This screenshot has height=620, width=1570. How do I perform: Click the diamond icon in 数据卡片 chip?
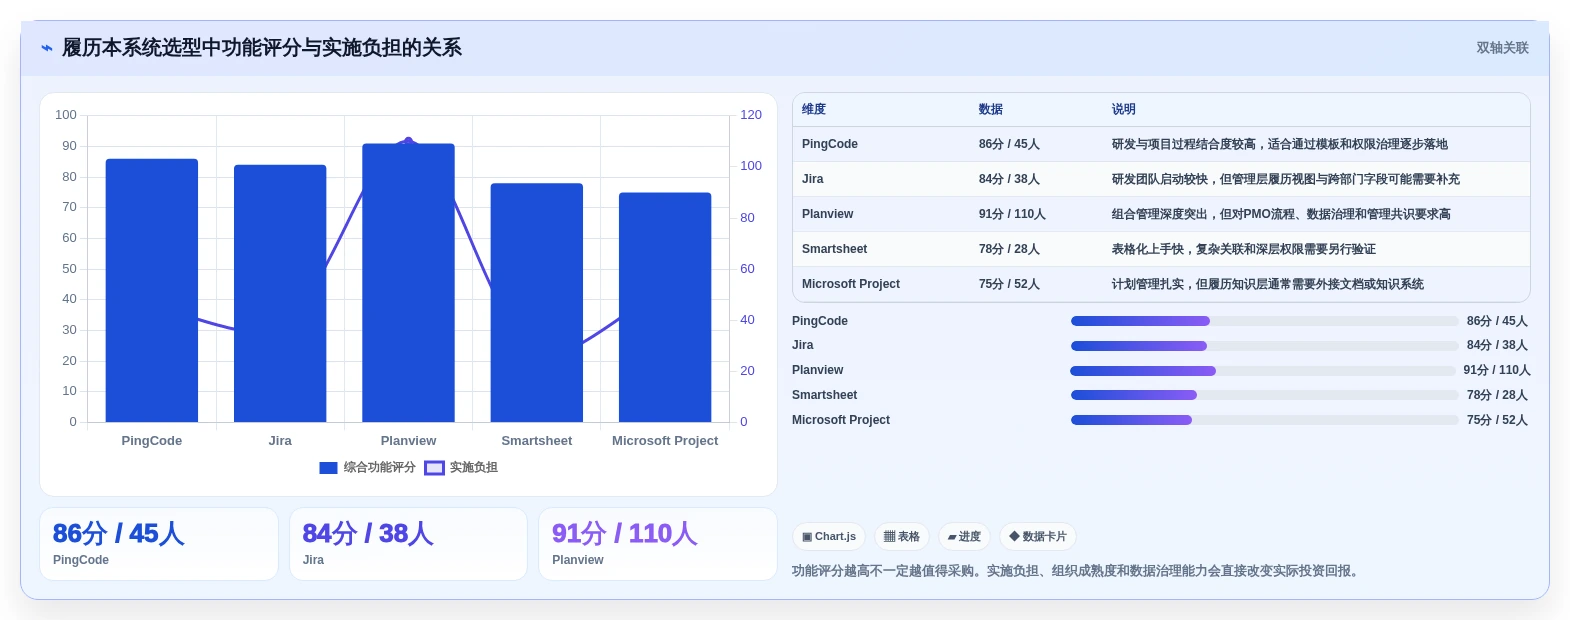tap(1014, 537)
